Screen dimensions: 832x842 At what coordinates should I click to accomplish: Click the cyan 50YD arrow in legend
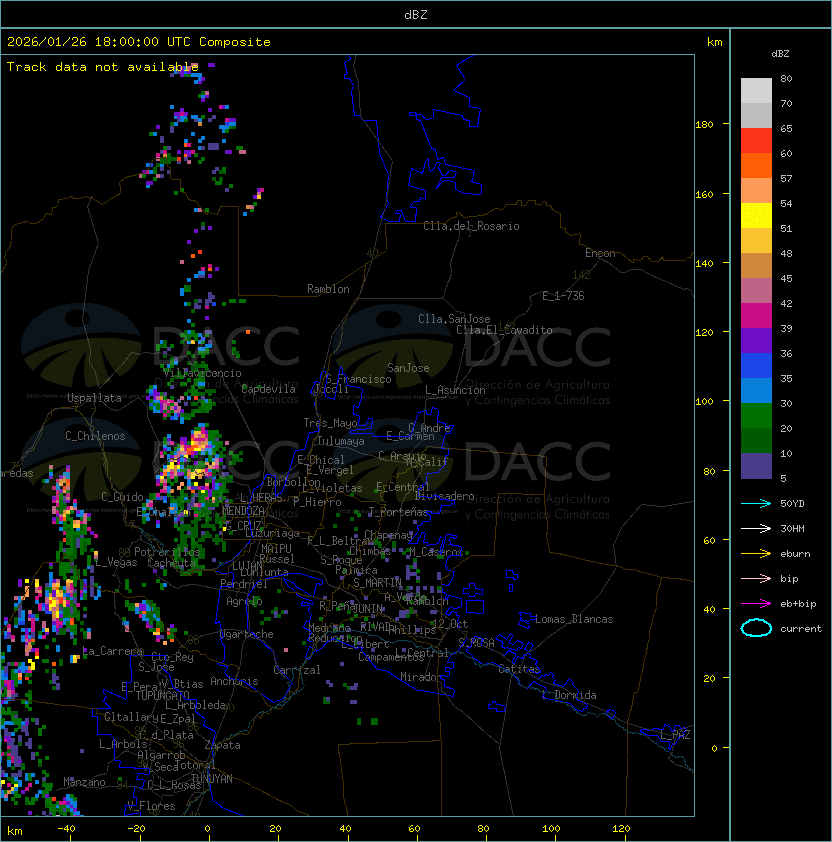(756, 504)
